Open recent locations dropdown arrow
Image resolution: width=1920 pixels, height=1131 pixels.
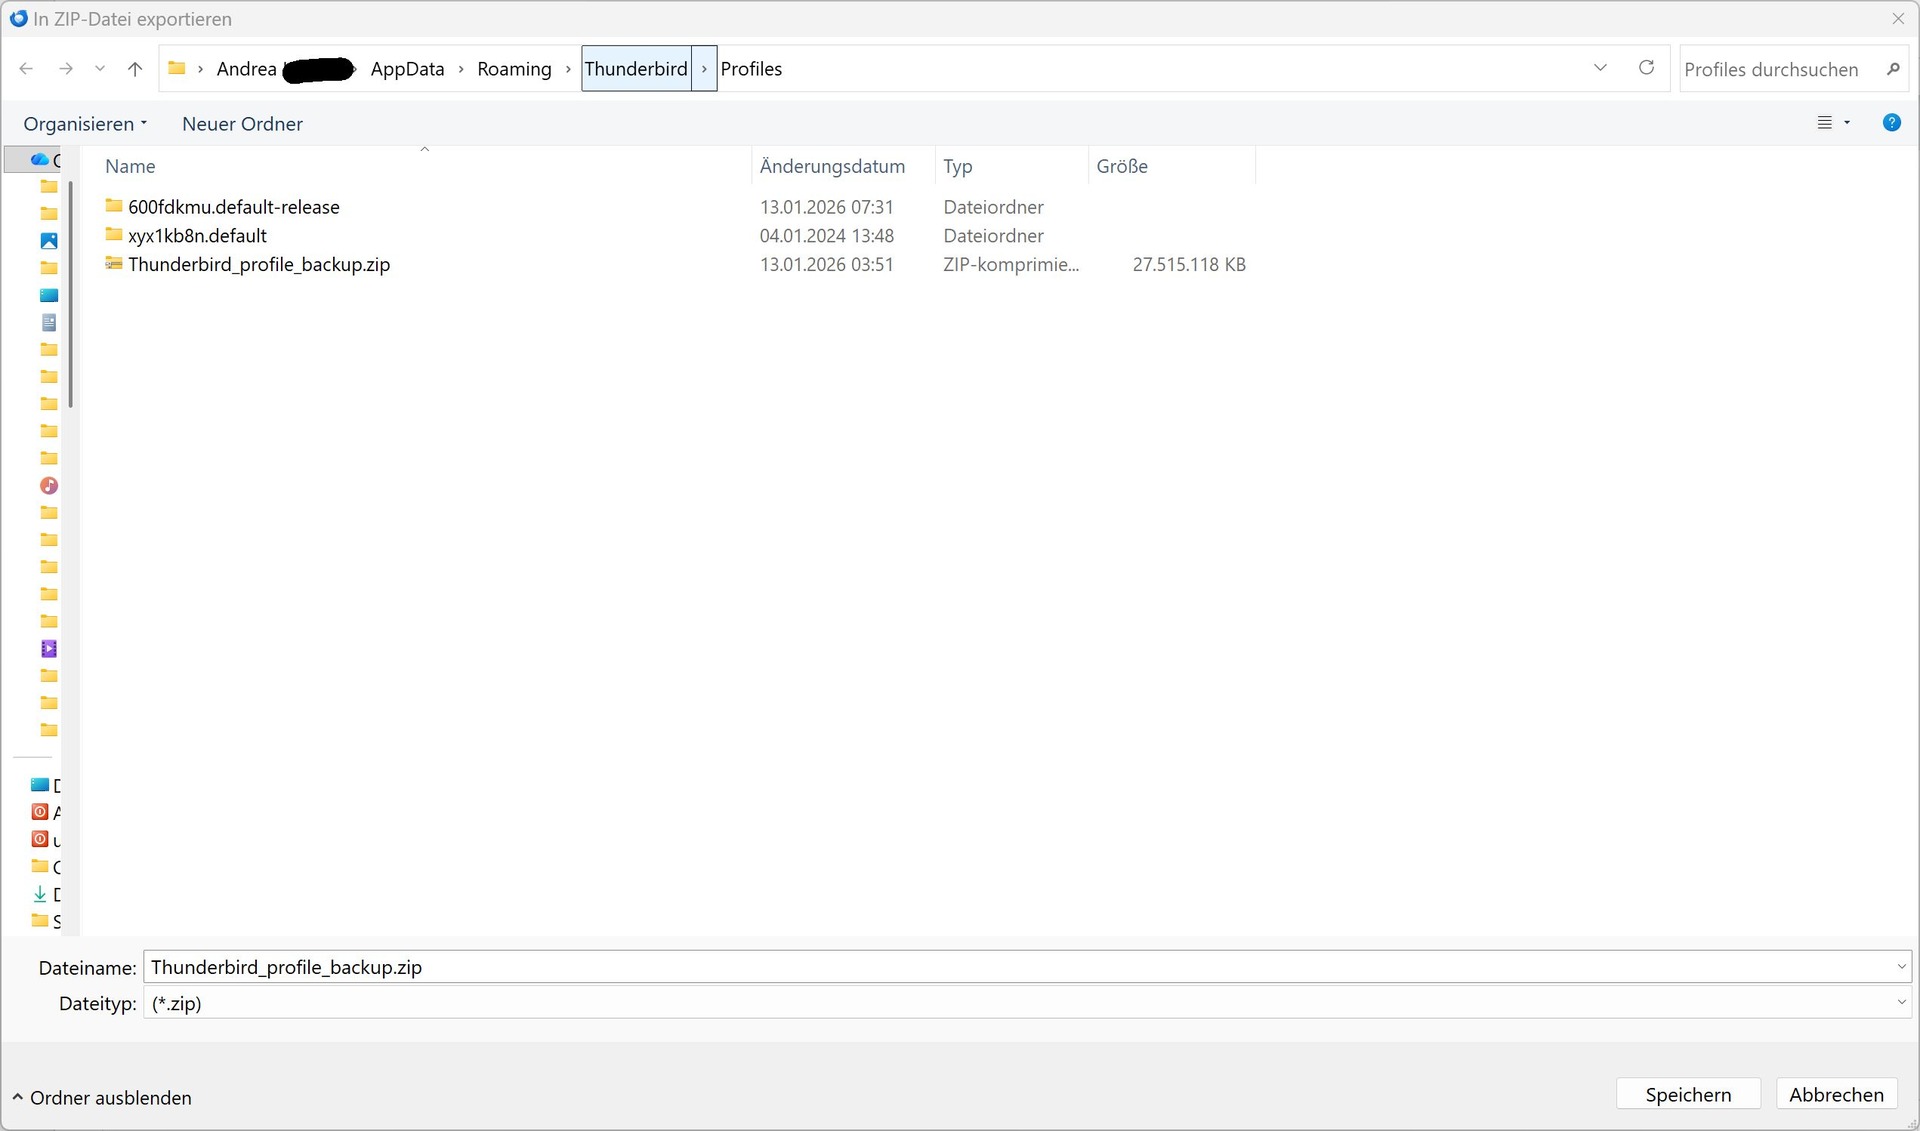pyautogui.click(x=100, y=69)
